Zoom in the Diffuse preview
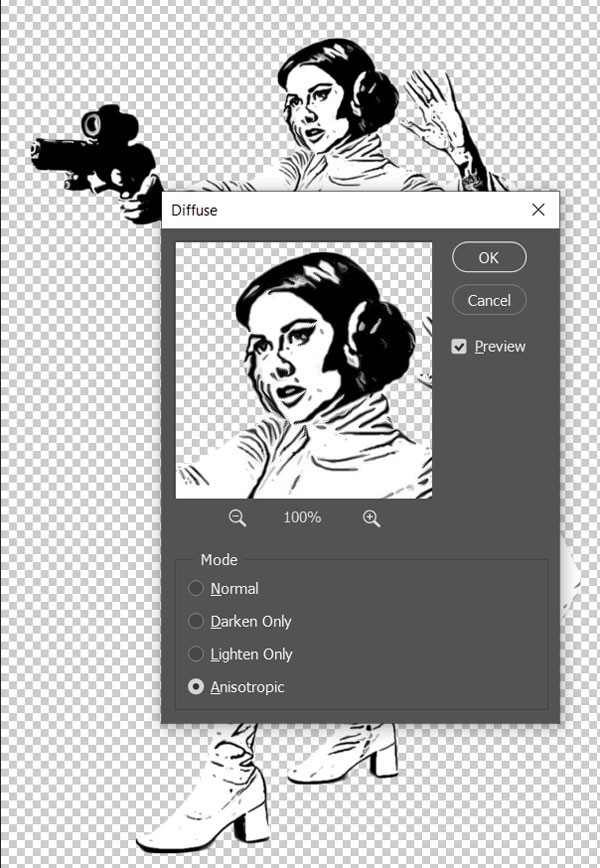The height and width of the screenshot is (868, 600). (x=371, y=518)
